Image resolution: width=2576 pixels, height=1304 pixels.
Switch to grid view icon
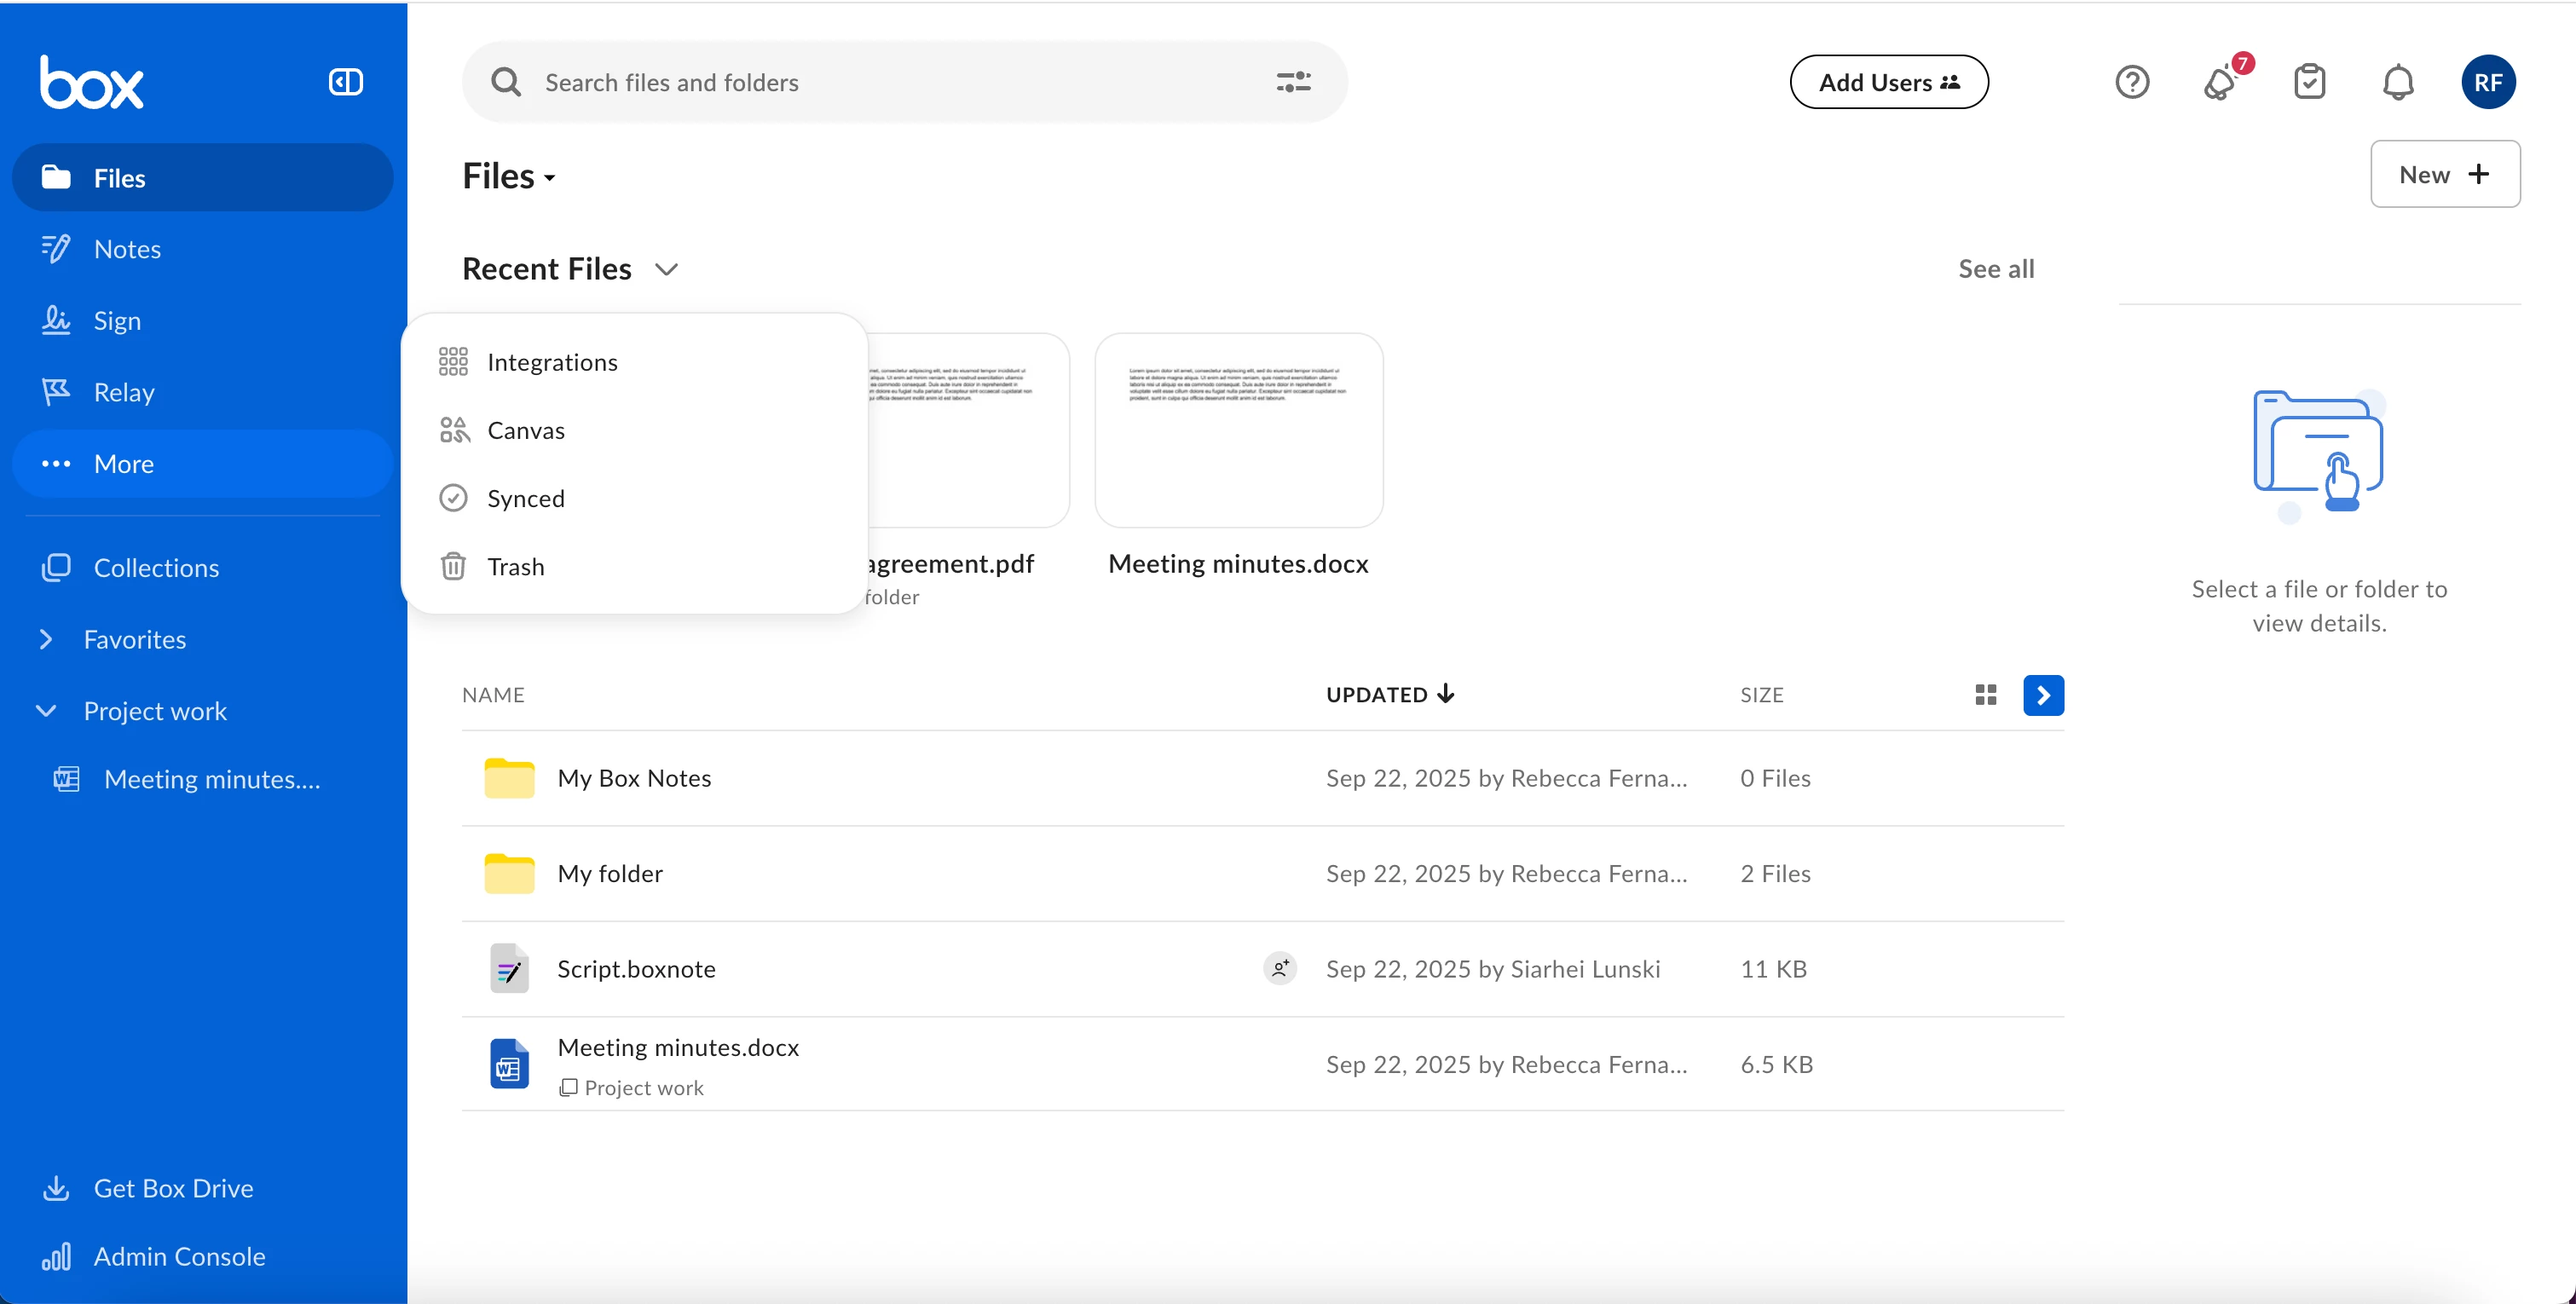1985,695
